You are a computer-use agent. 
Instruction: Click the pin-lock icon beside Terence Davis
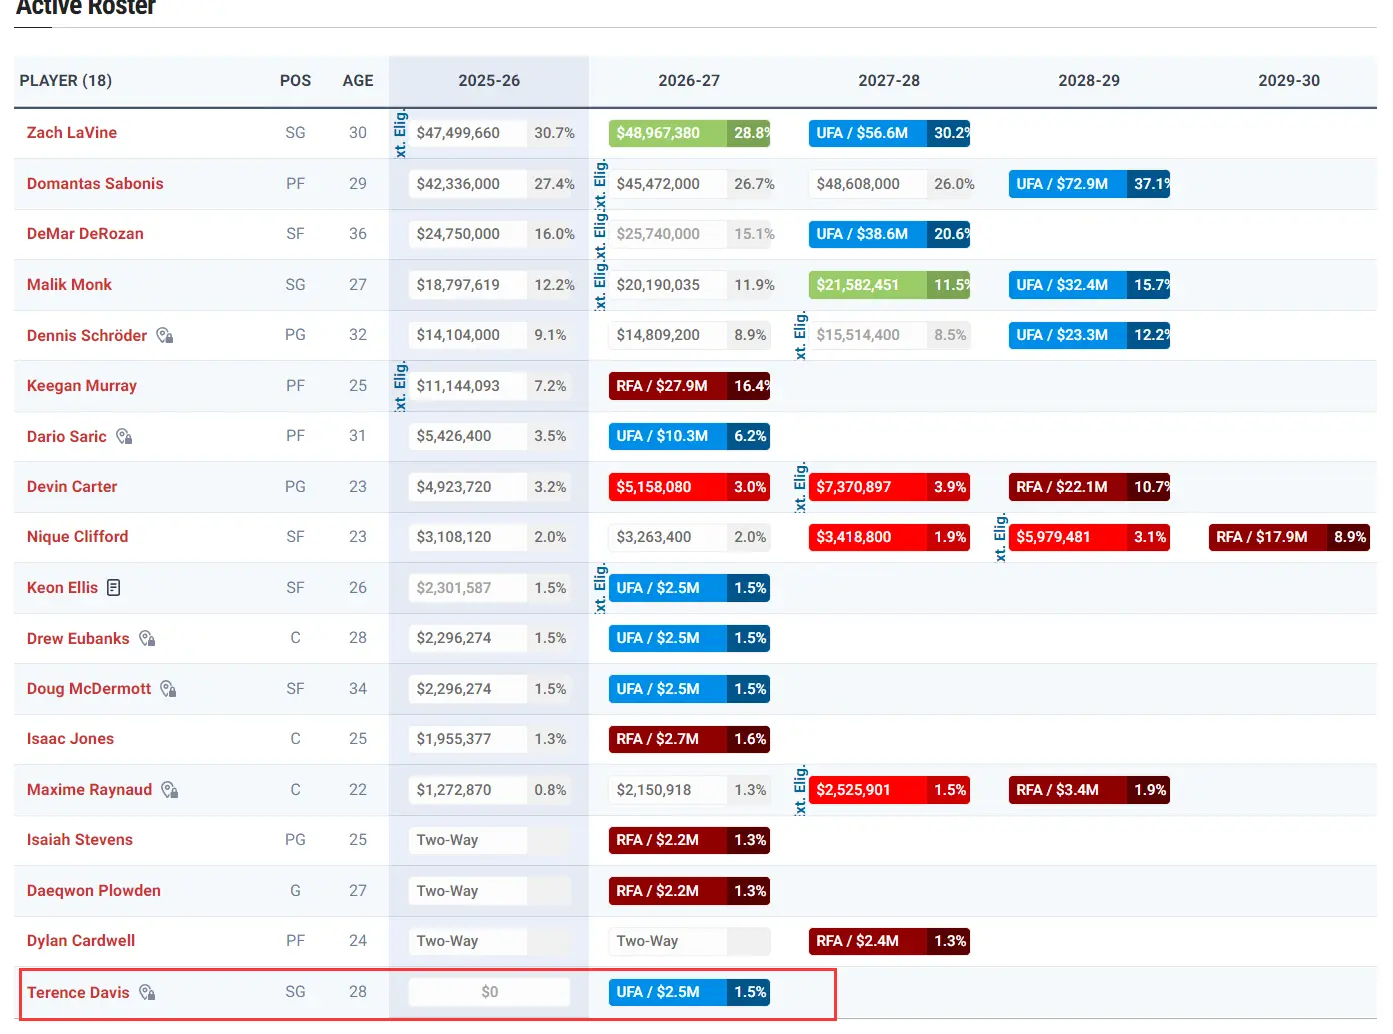pyautogui.click(x=147, y=993)
